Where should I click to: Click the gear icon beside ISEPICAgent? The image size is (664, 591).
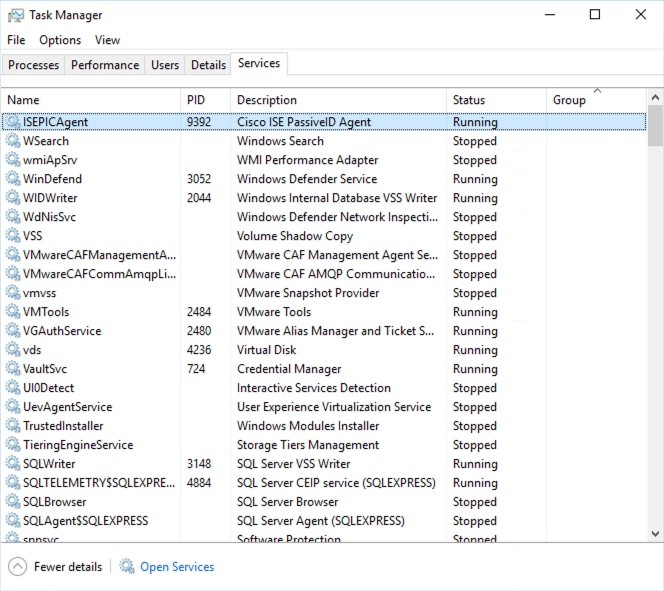(13, 122)
